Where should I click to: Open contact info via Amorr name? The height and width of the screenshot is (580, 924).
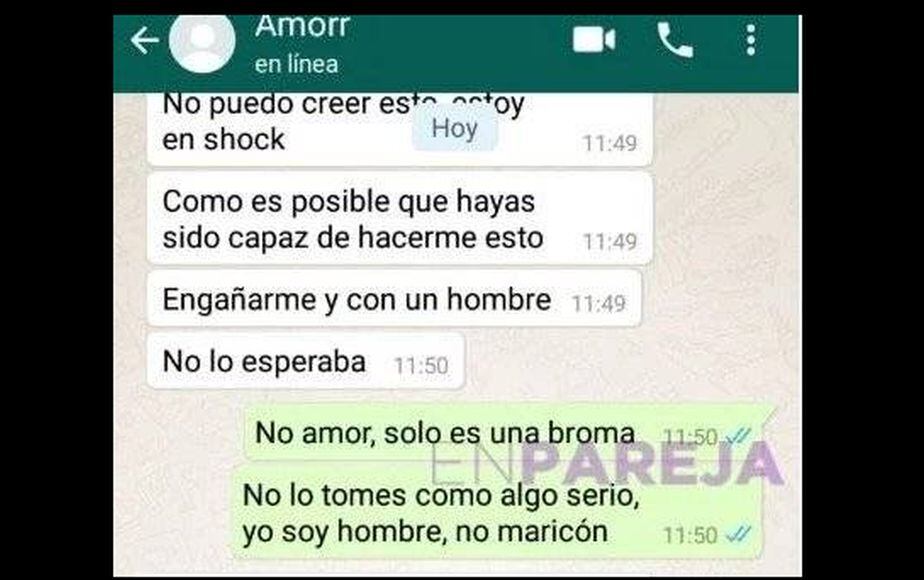[303, 27]
